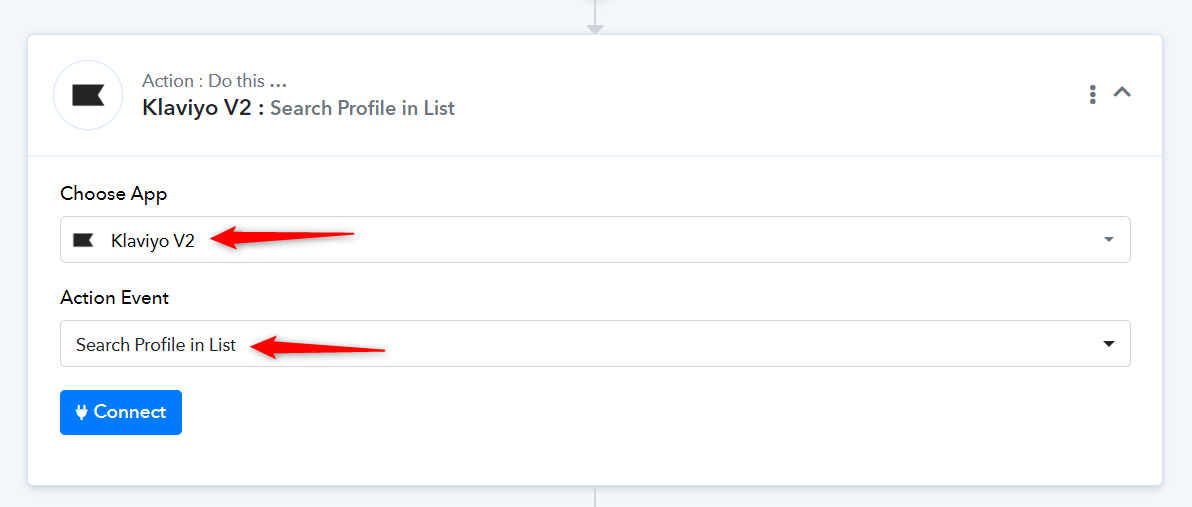
Task: Open the three-dot options menu
Action: tap(1092, 94)
